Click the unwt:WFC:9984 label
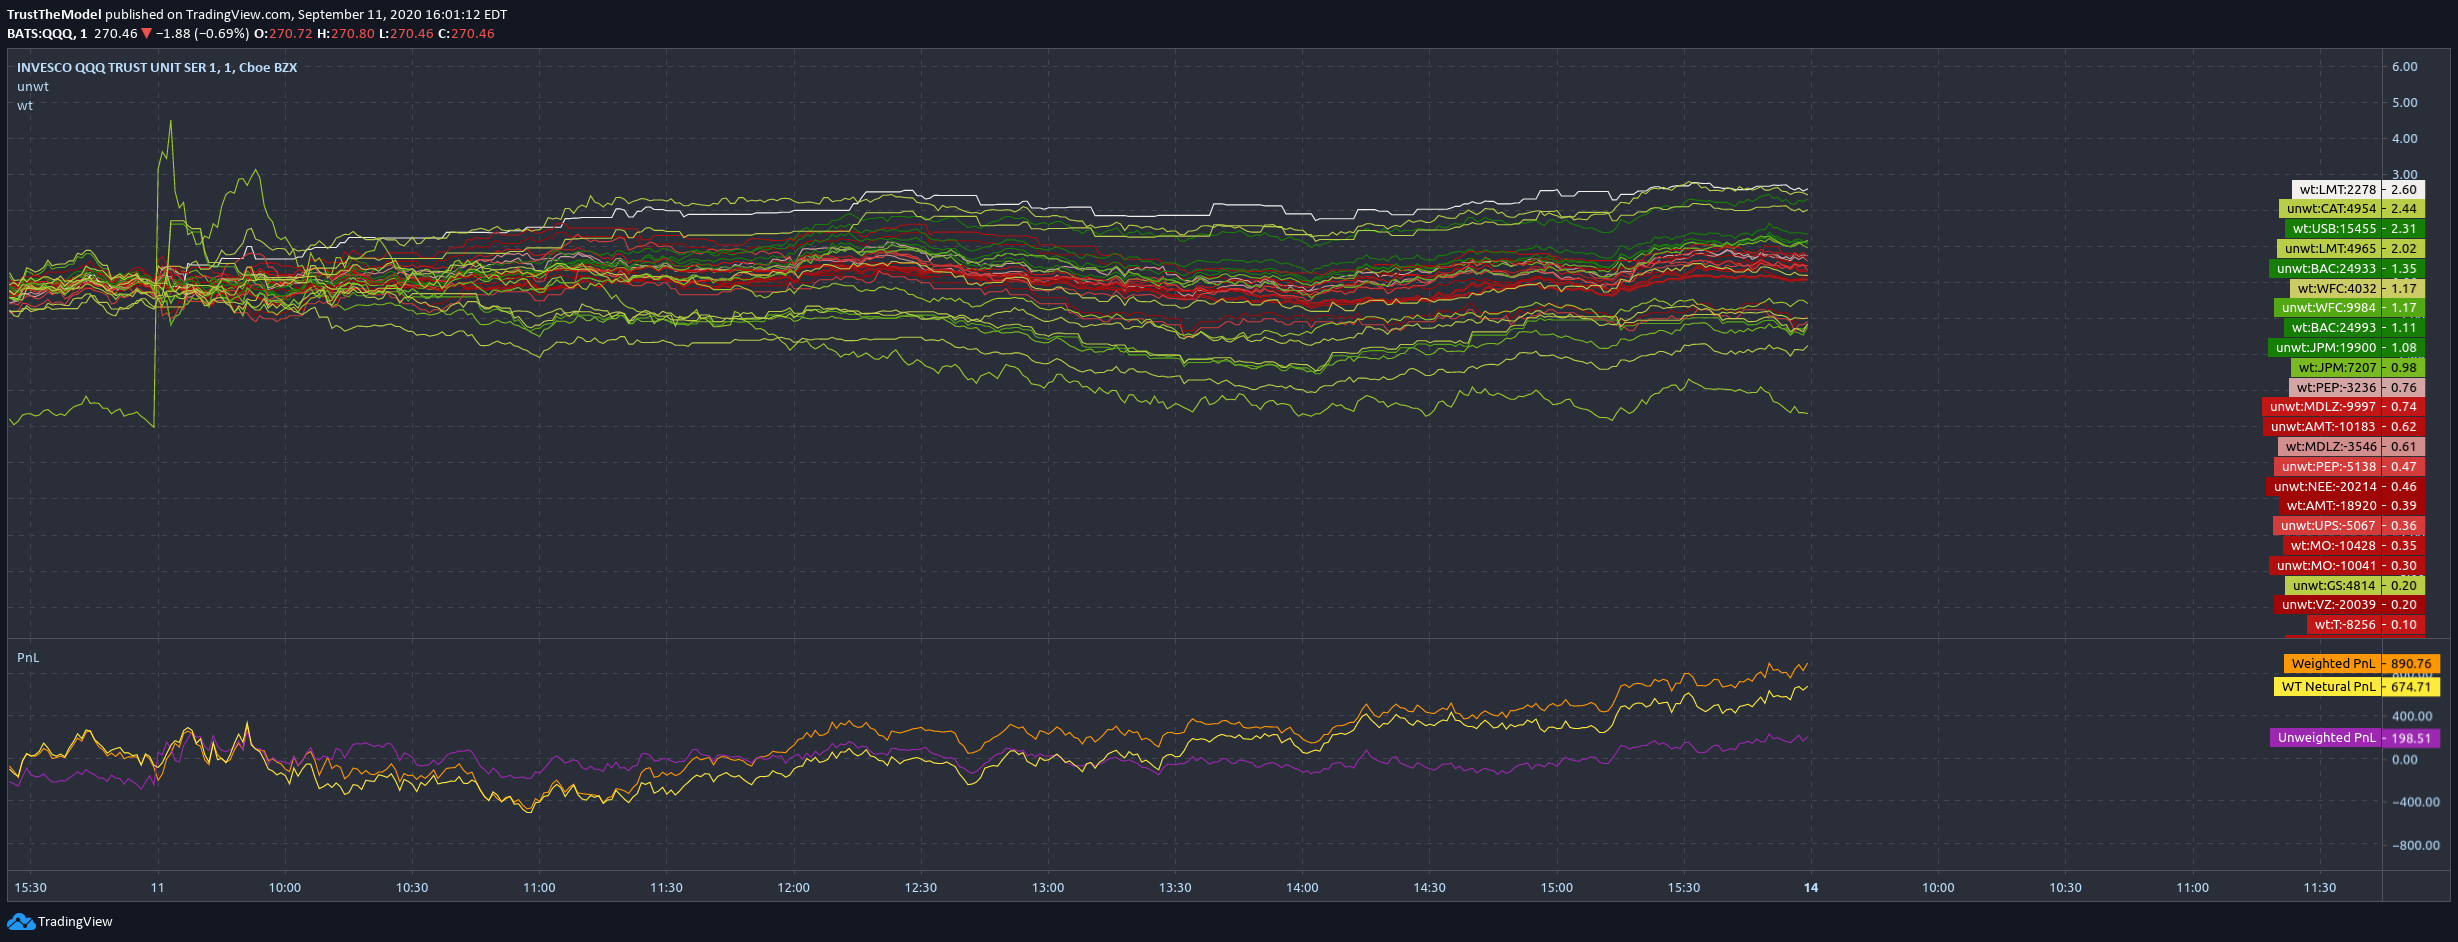This screenshot has width=2458, height=942. (2329, 308)
